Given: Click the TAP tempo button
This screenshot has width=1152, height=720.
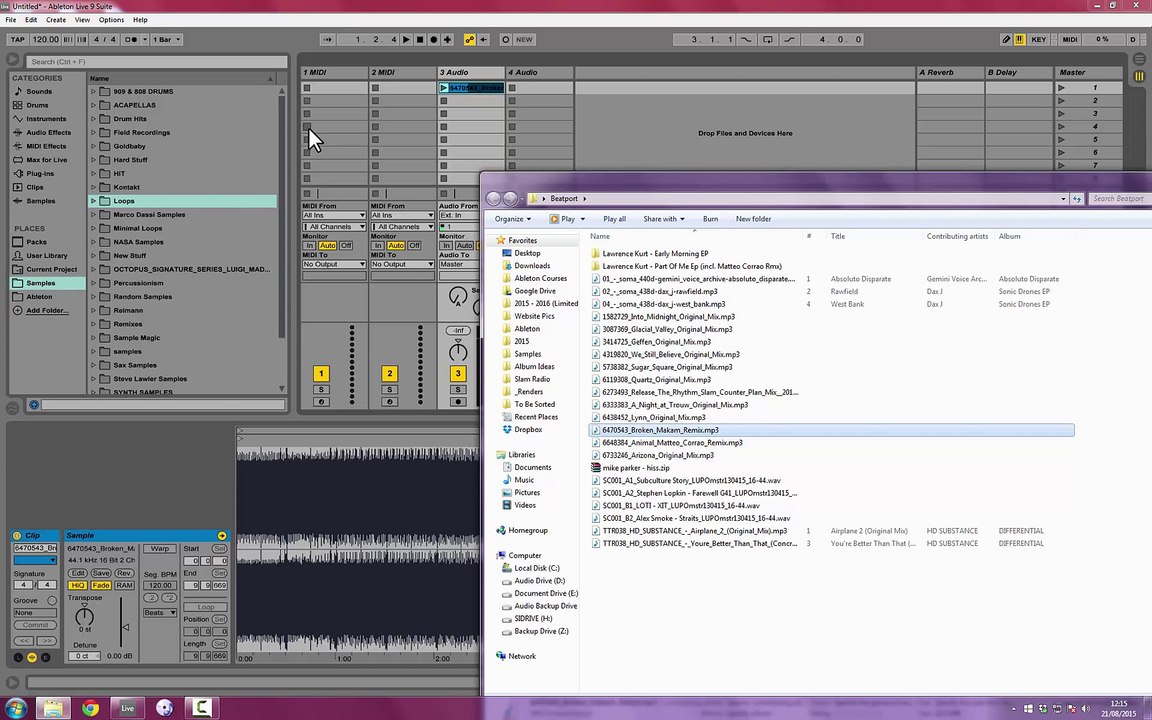Looking at the screenshot, I should pyautogui.click(x=18, y=40).
